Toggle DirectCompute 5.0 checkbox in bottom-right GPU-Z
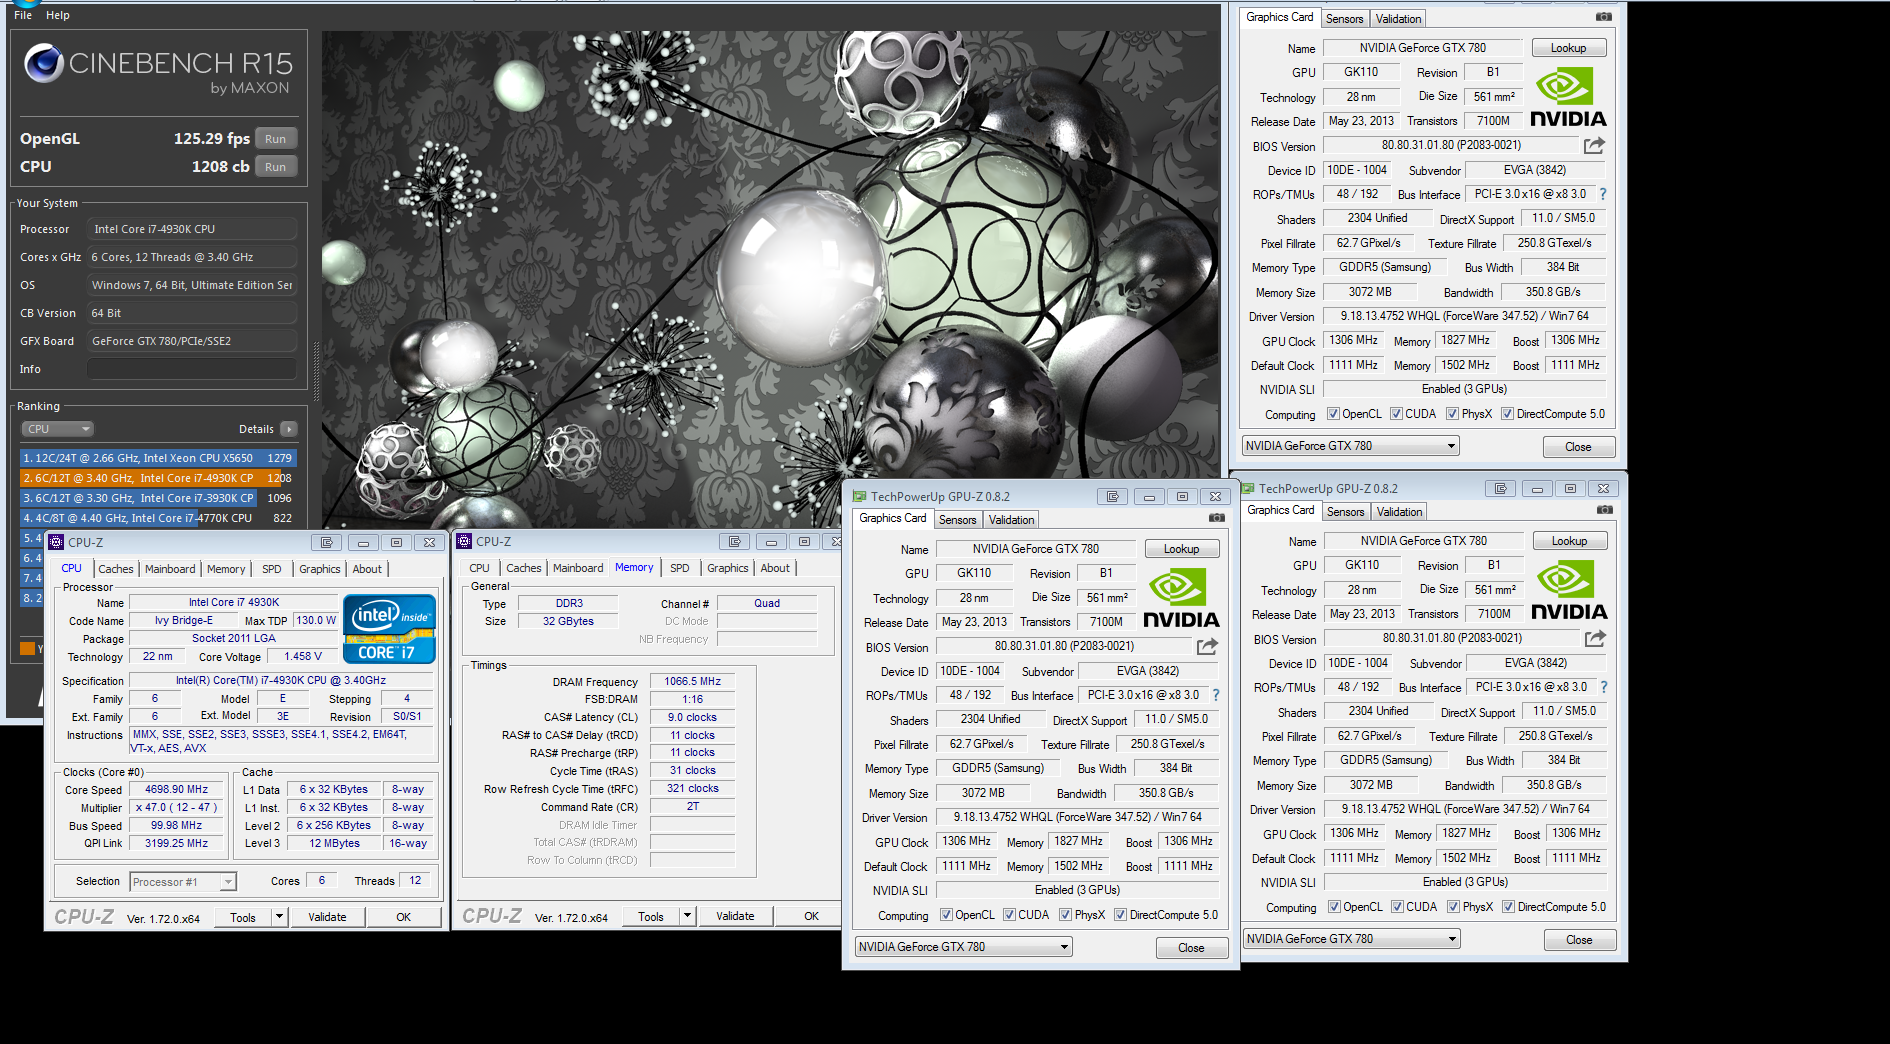 coord(1508,907)
